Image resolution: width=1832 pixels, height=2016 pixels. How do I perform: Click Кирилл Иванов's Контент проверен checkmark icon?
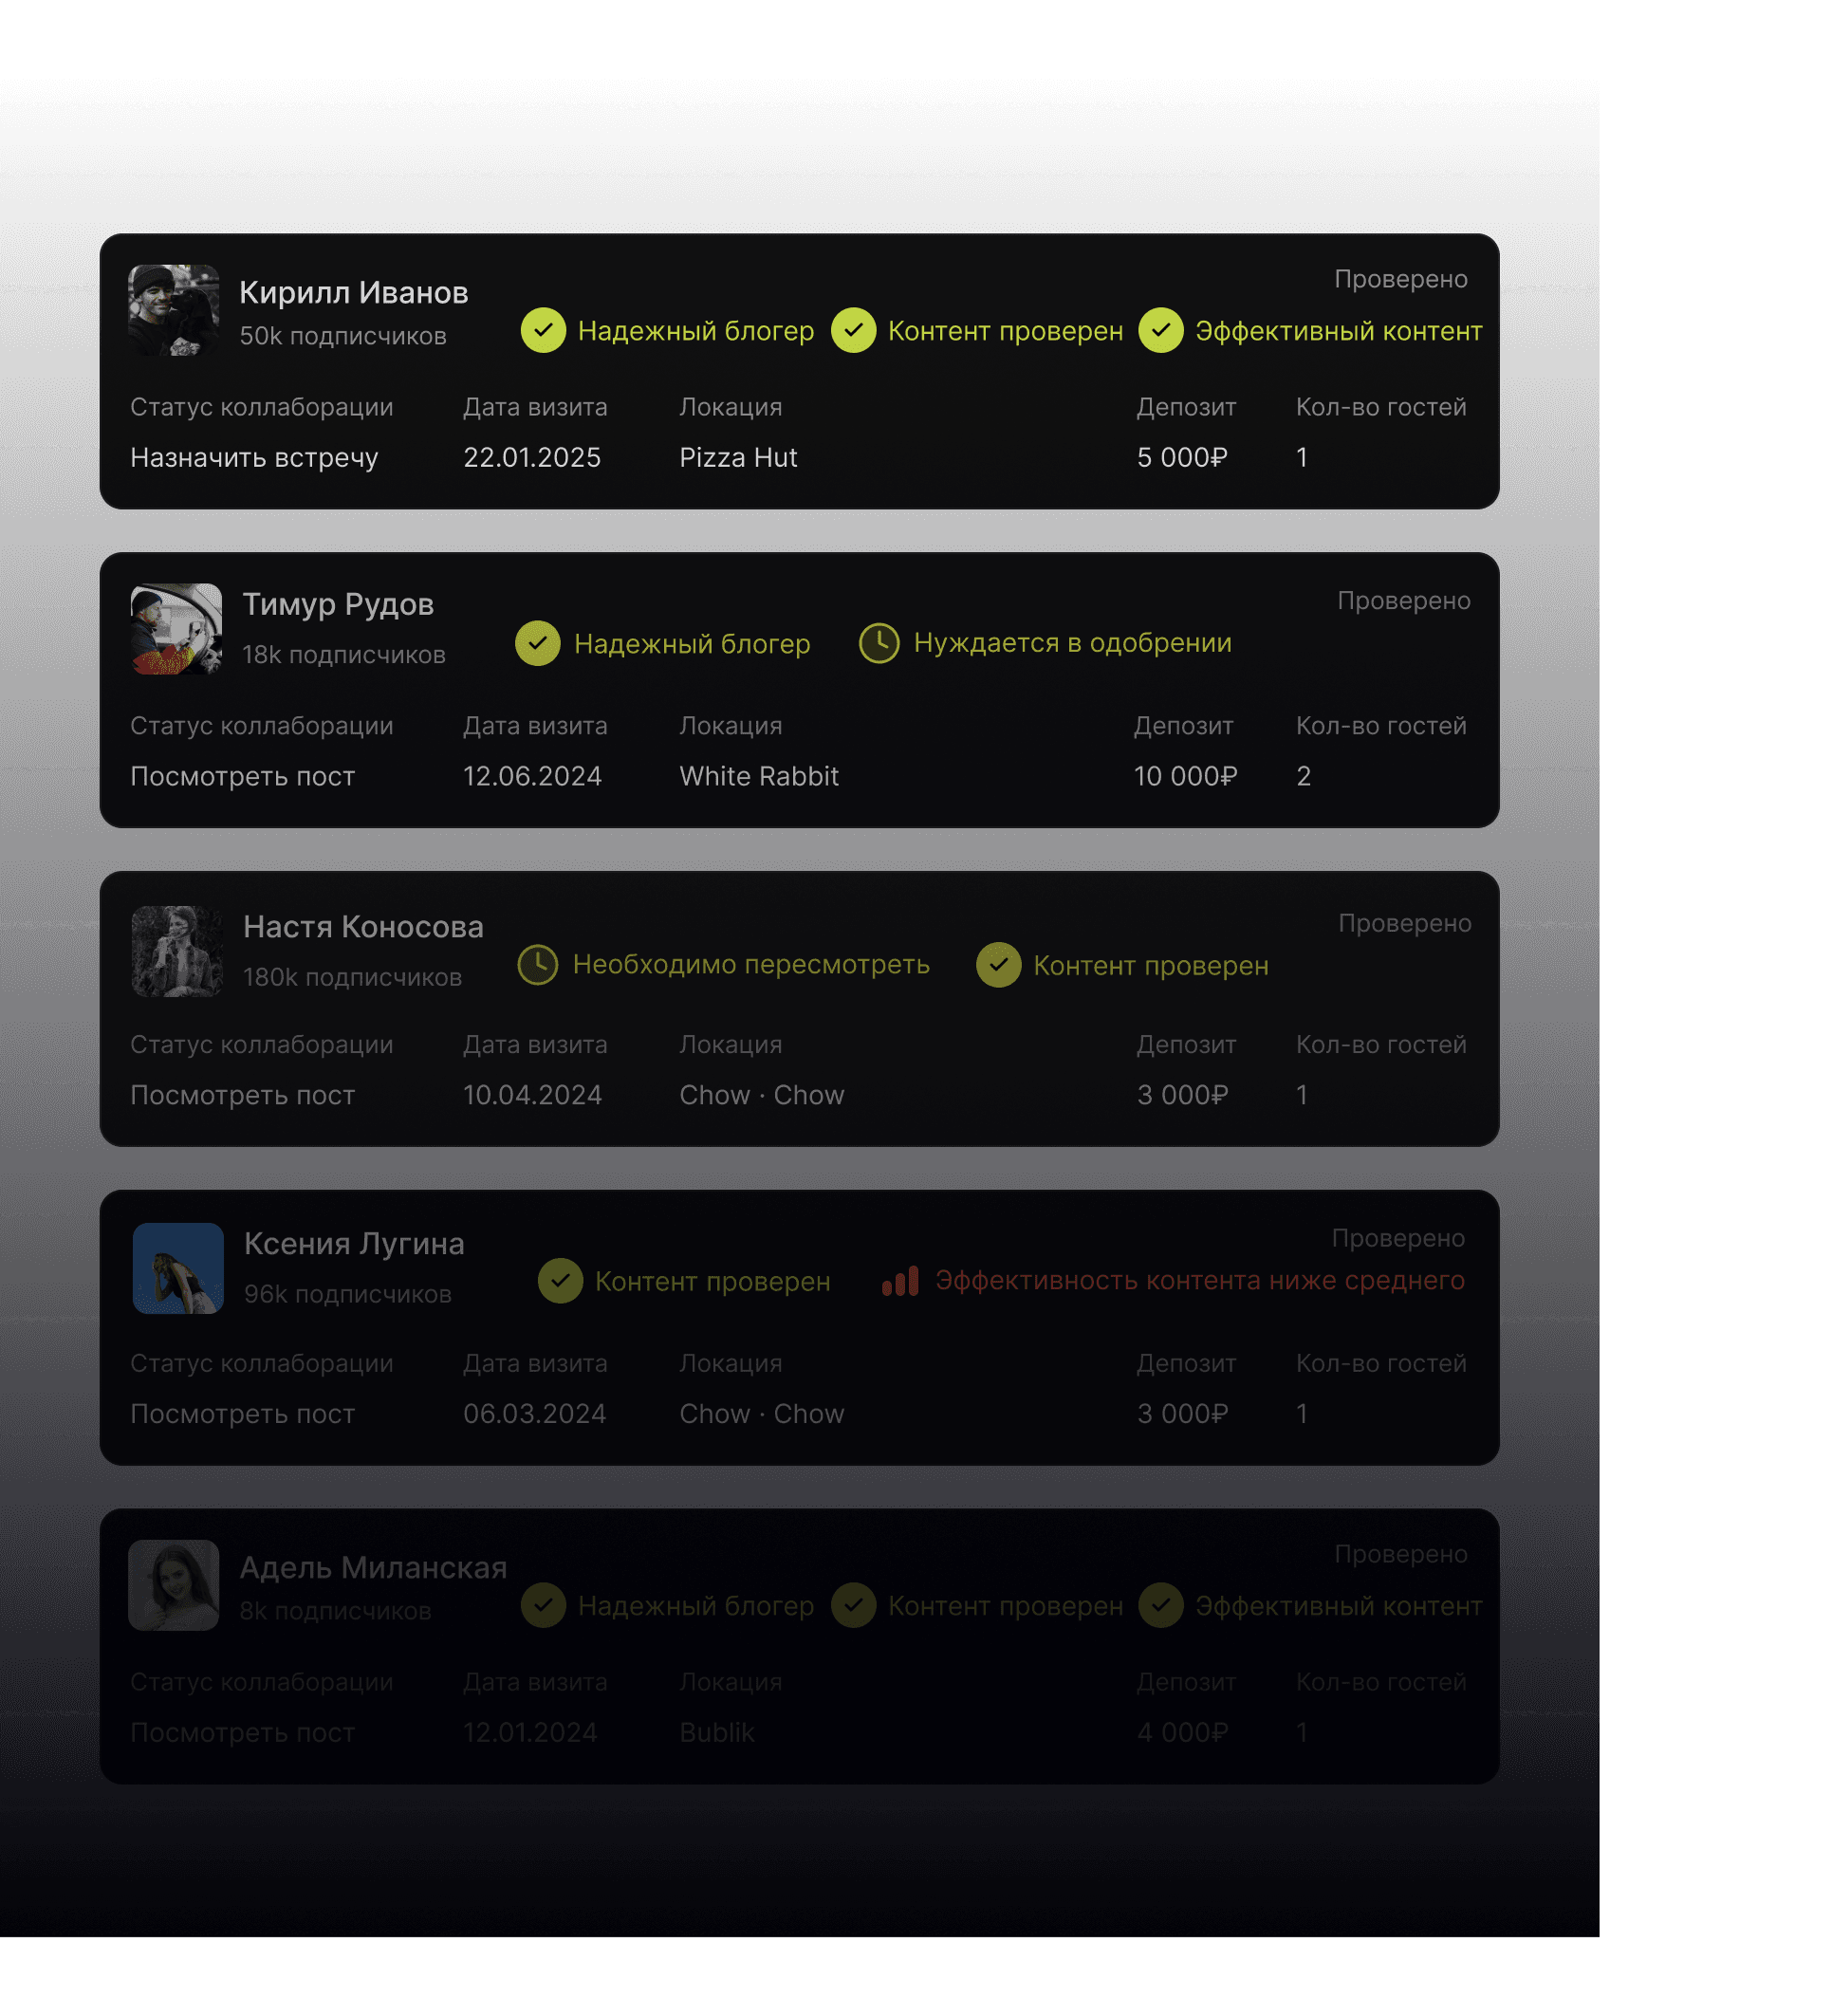[x=853, y=330]
